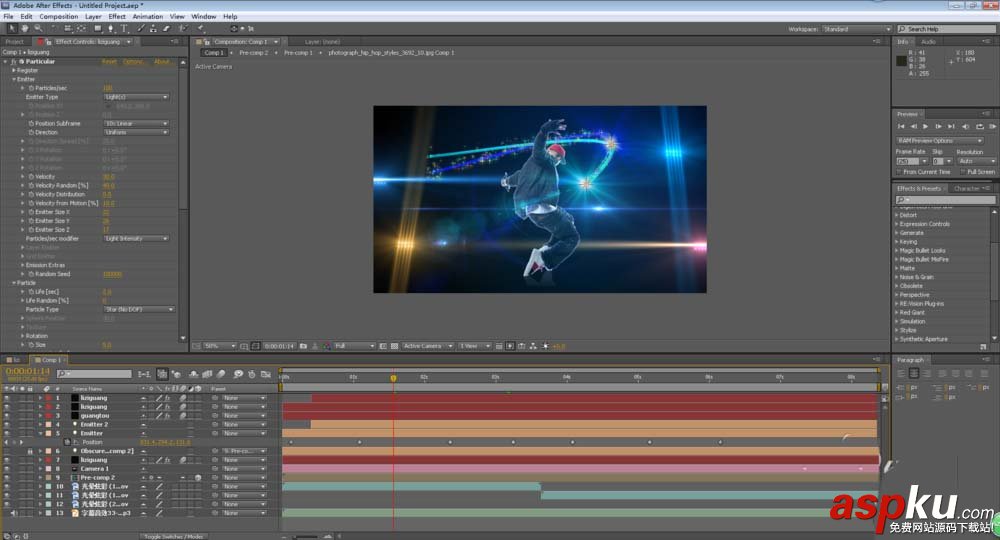Open the Emitter Type dropdown

(137, 97)
